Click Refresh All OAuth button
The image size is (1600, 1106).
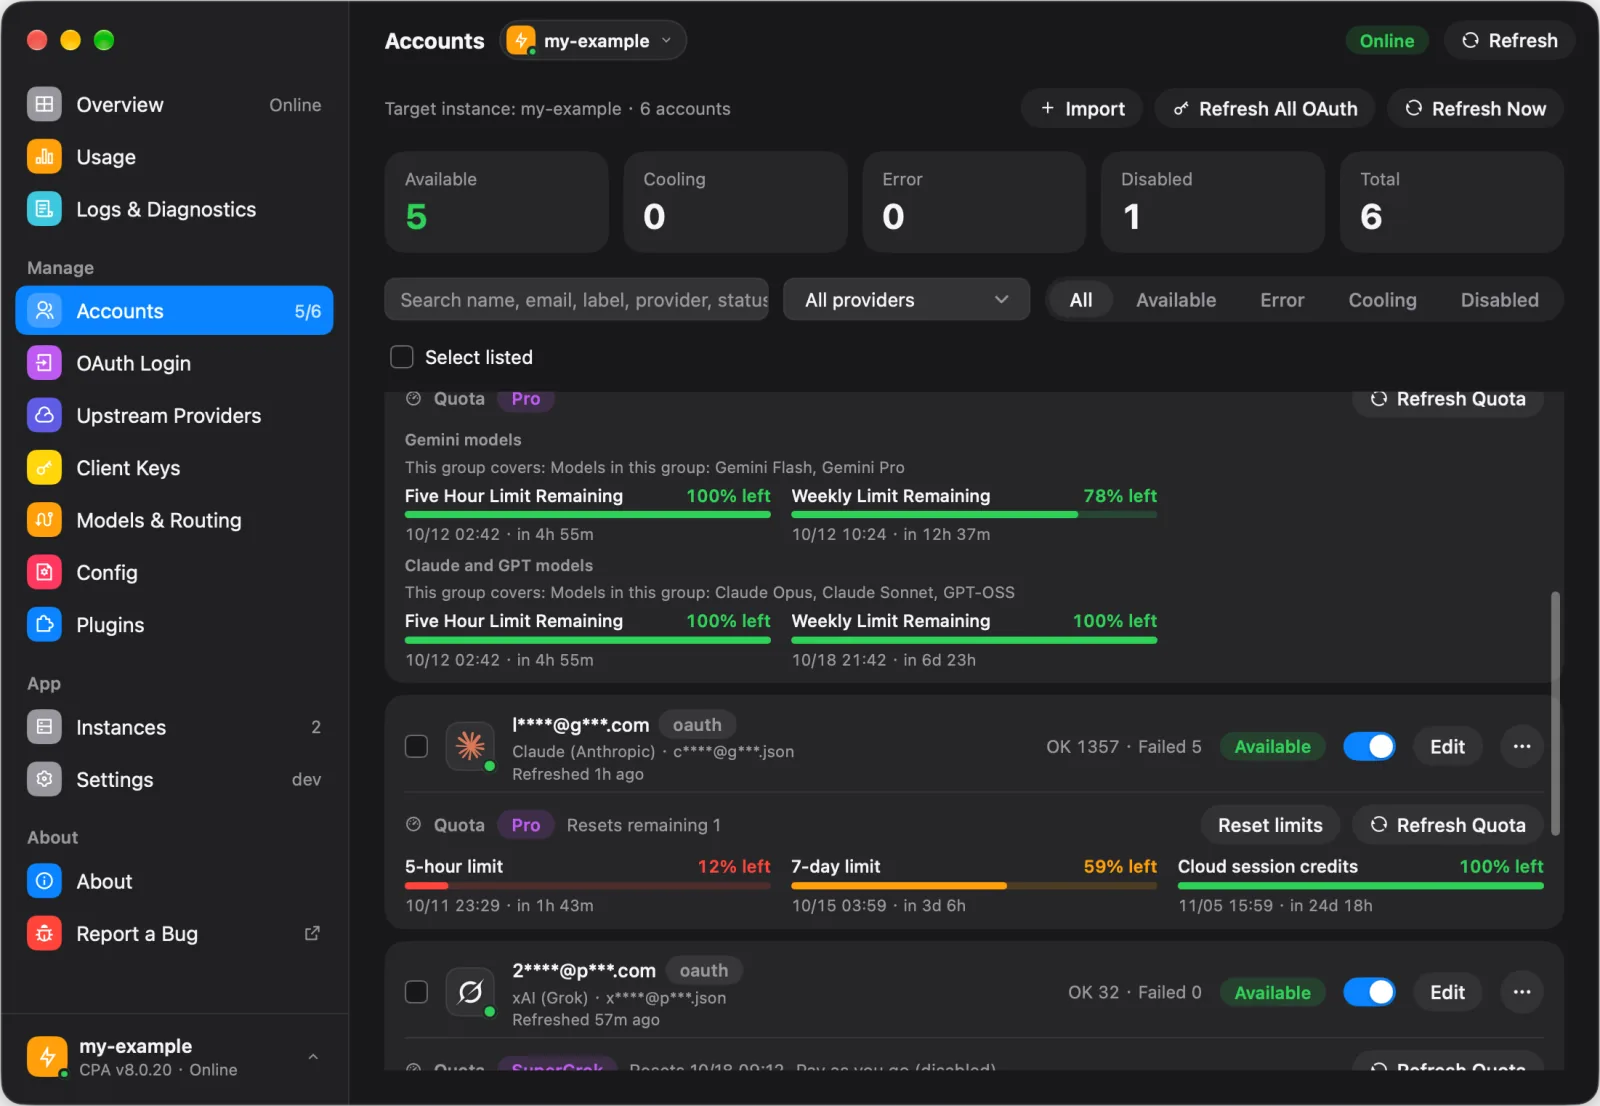(x=1265, y=109)
